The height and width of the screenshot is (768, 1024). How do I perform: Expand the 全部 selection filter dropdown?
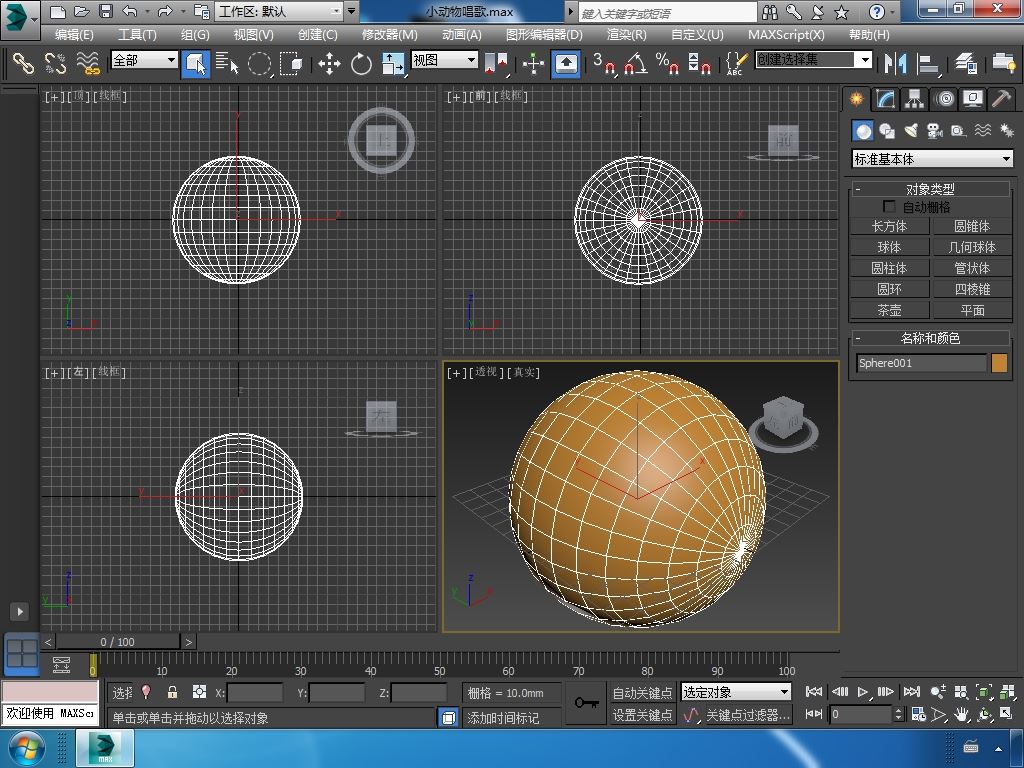pos(144,60)
